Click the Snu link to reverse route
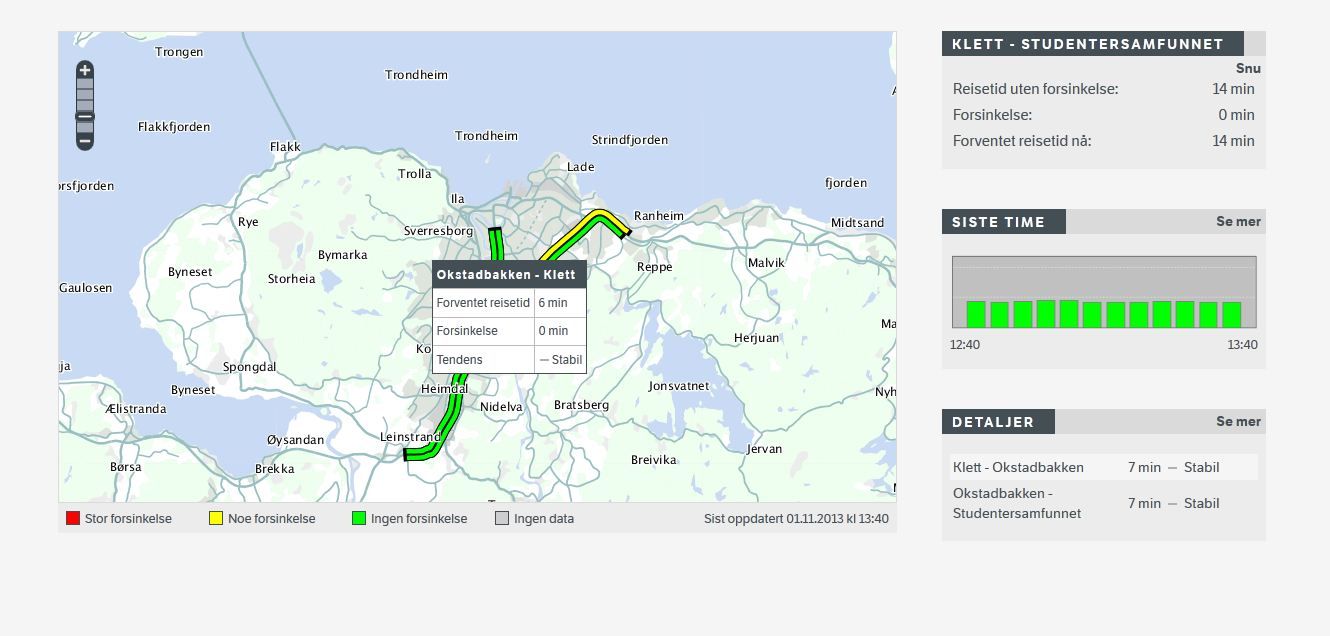 (x=1247, y=69)
